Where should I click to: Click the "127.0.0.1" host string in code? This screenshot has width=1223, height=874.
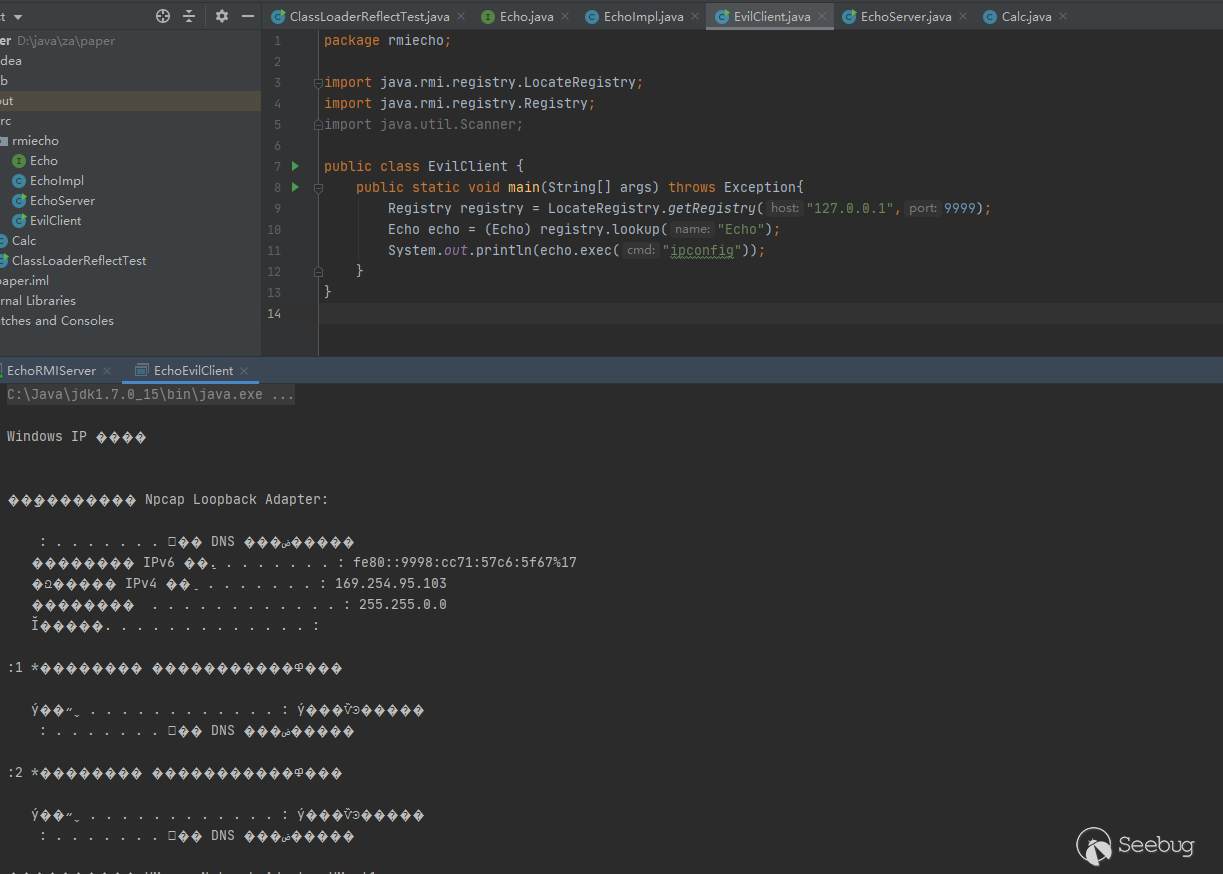[x=849, y=209]
